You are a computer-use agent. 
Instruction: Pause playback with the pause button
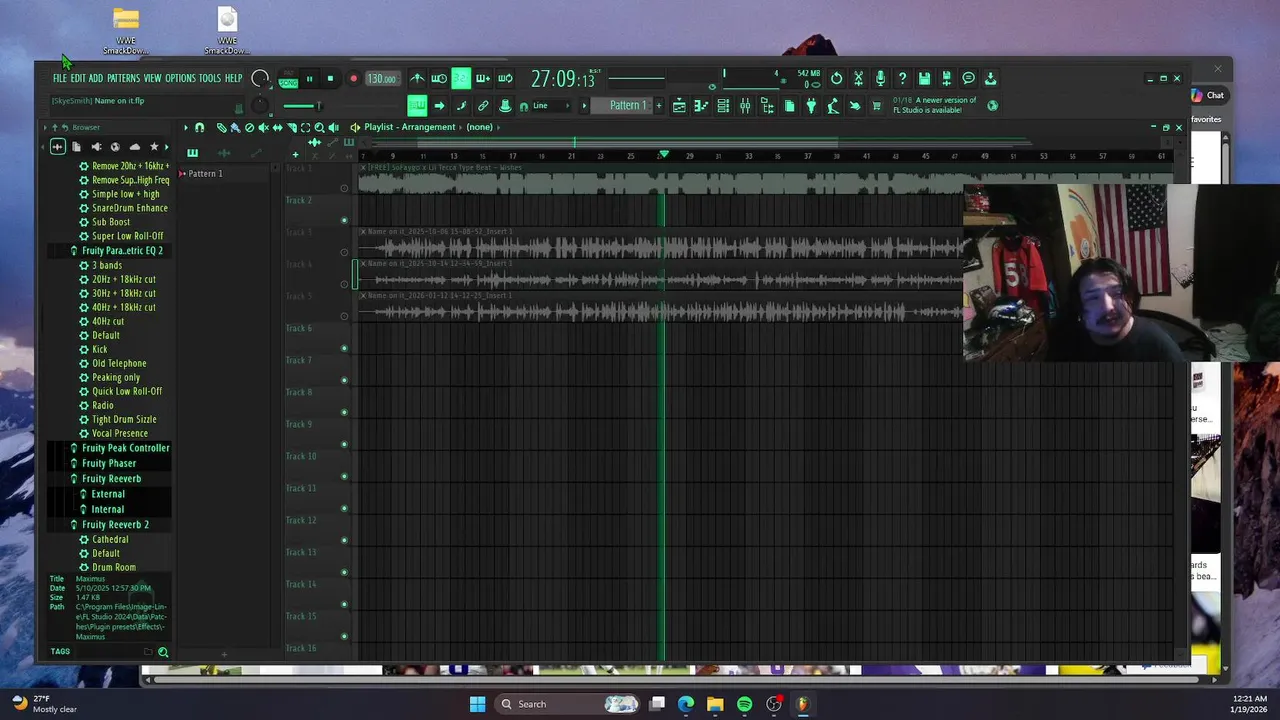click(309, 78)
